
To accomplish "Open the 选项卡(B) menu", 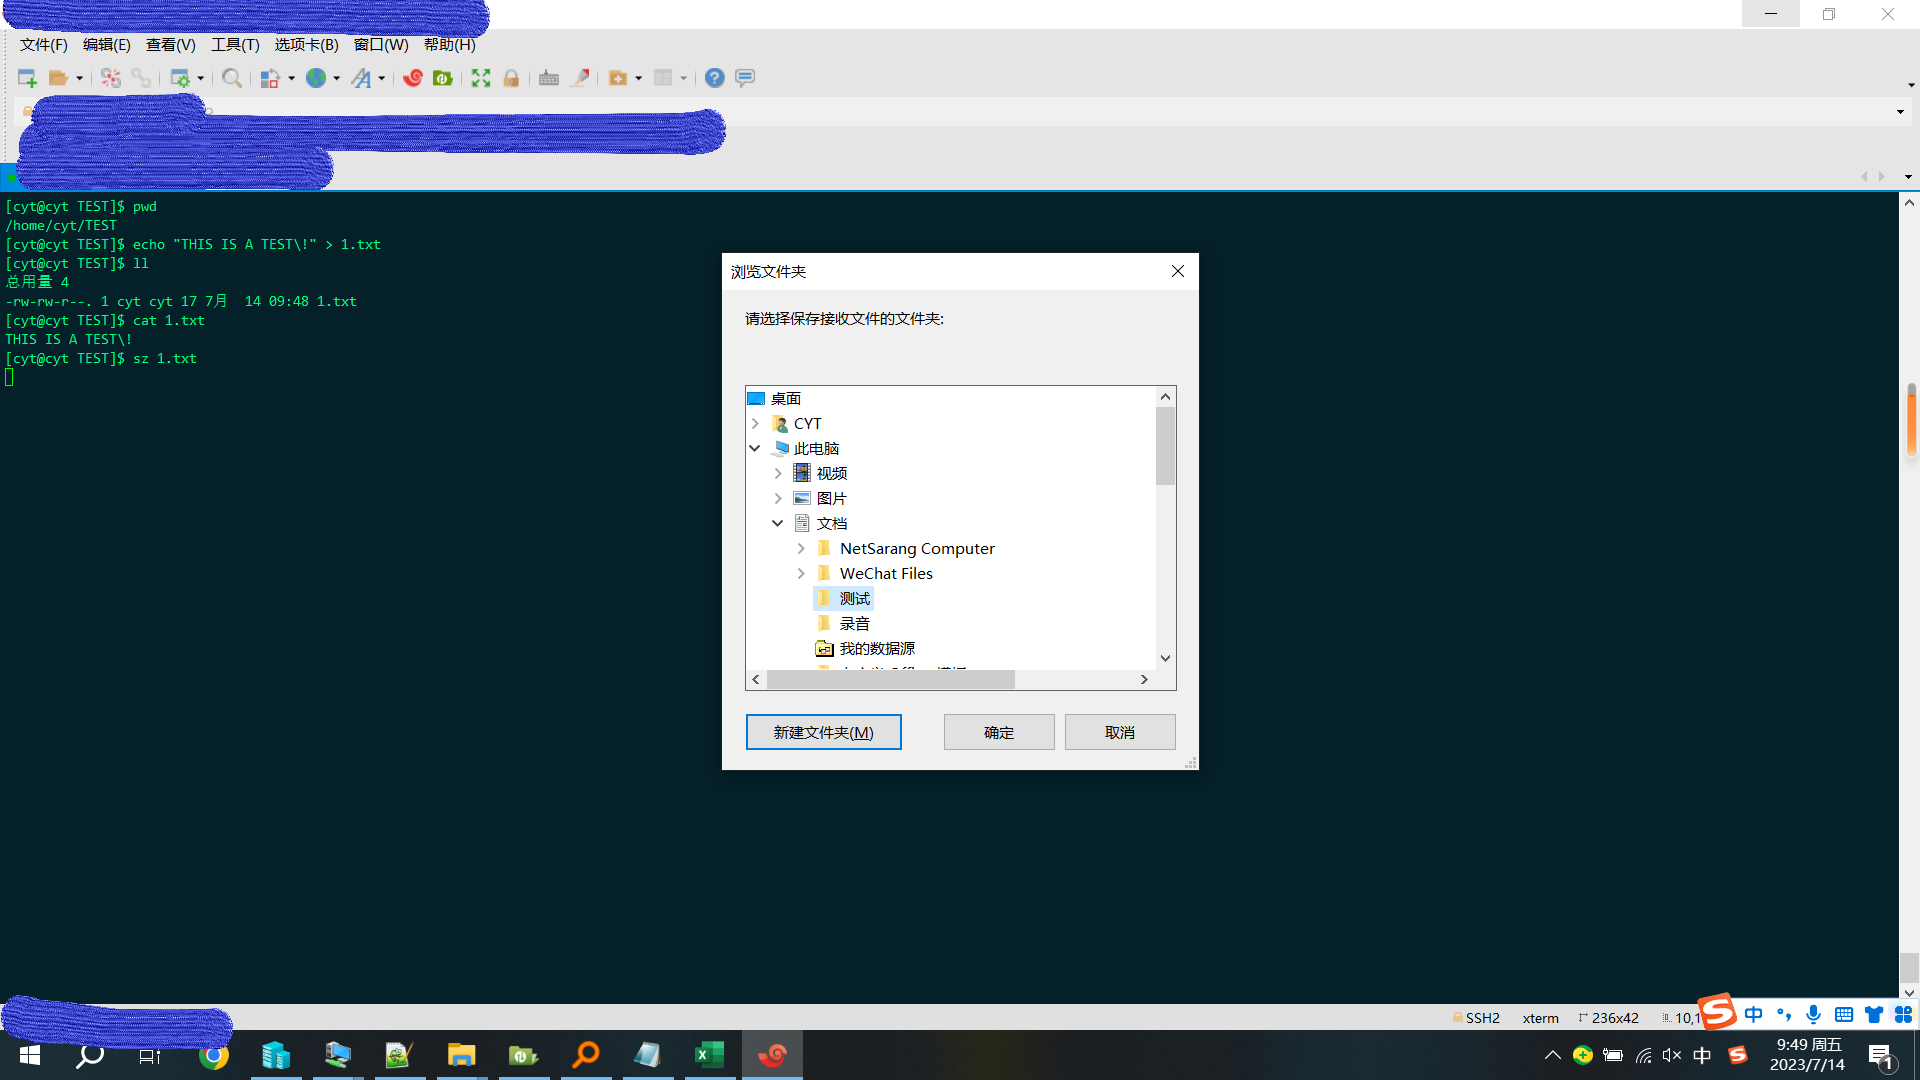I will [307, 45].
